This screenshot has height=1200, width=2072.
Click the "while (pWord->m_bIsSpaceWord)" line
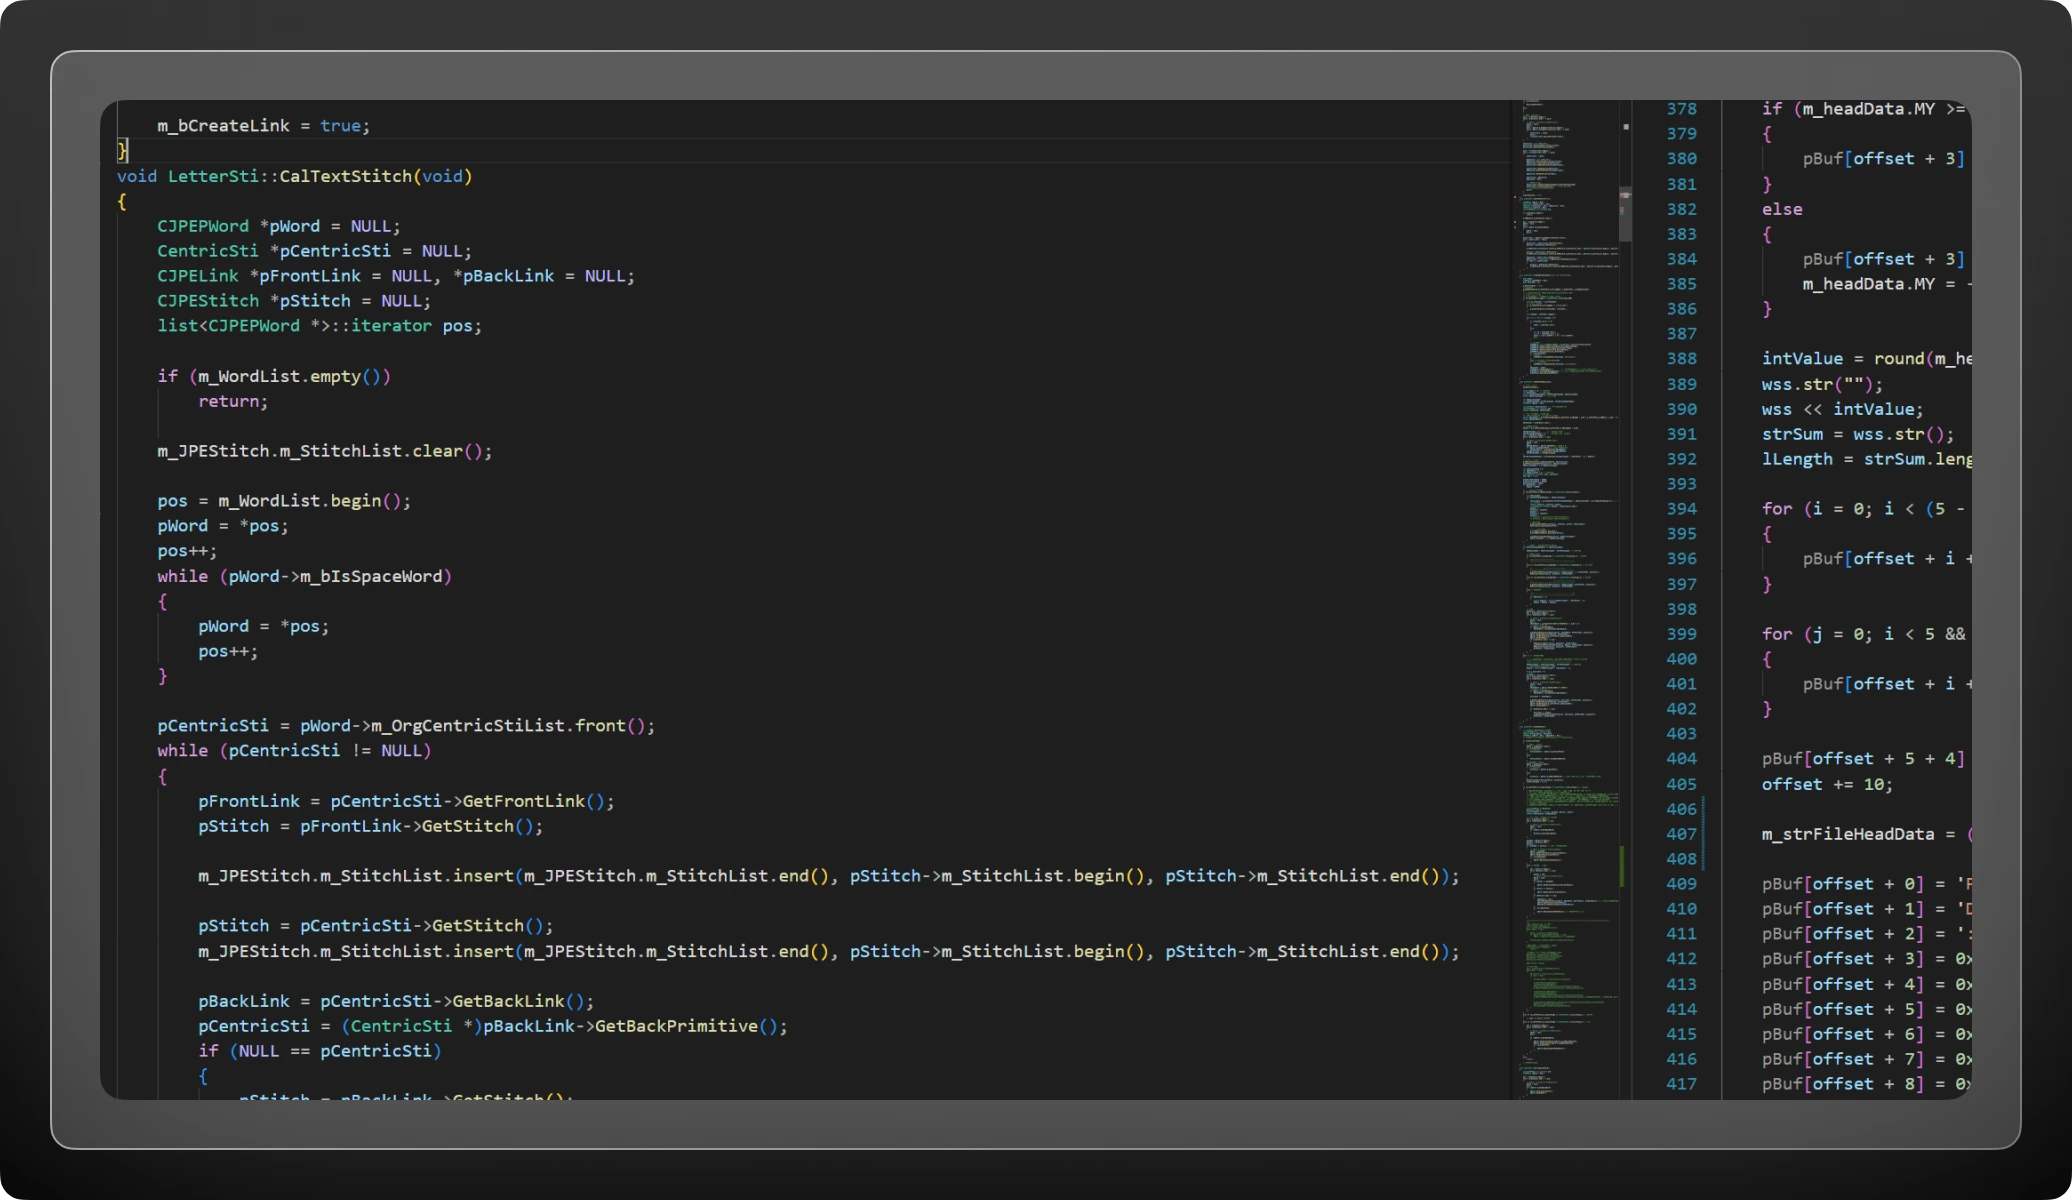coord(304,576)
